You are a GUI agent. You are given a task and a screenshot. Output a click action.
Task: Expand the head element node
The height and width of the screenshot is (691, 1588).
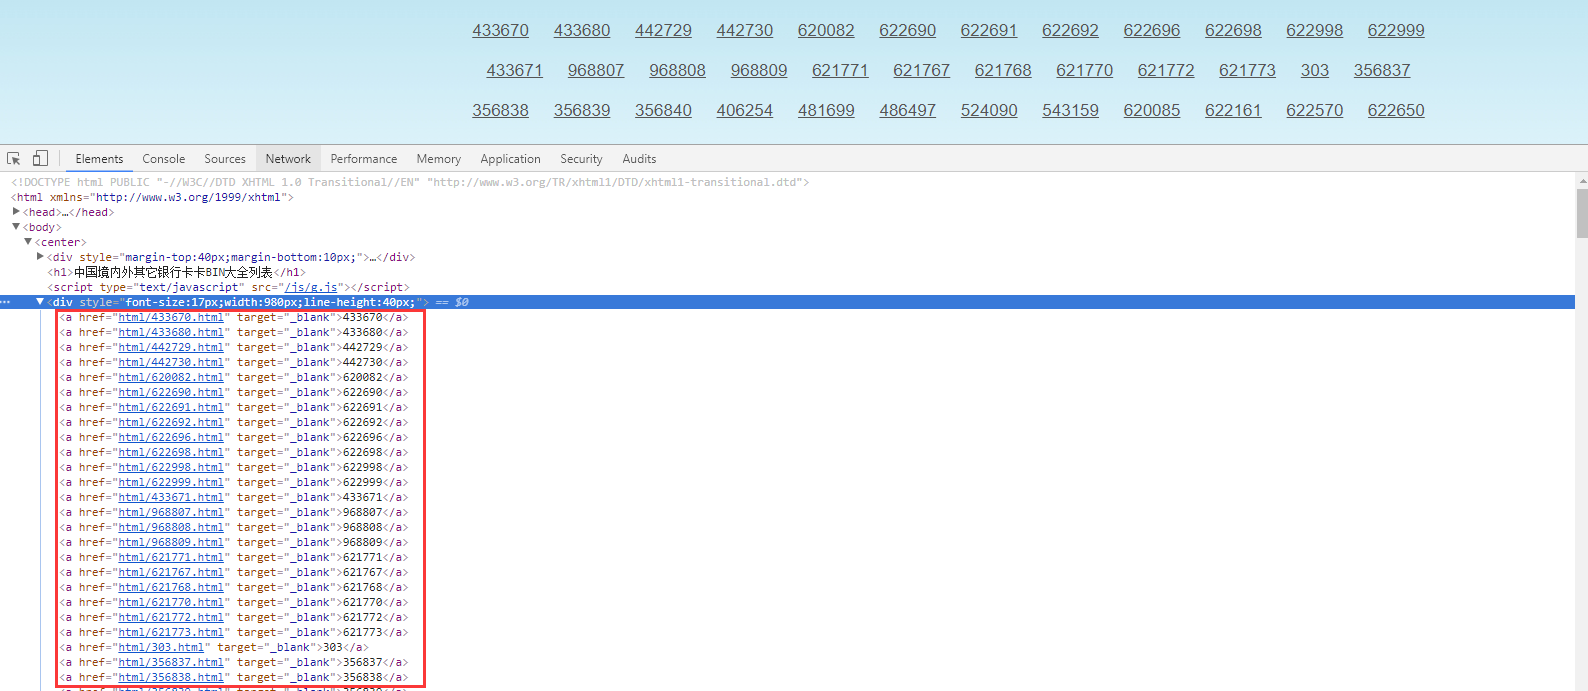click(16, 212)
